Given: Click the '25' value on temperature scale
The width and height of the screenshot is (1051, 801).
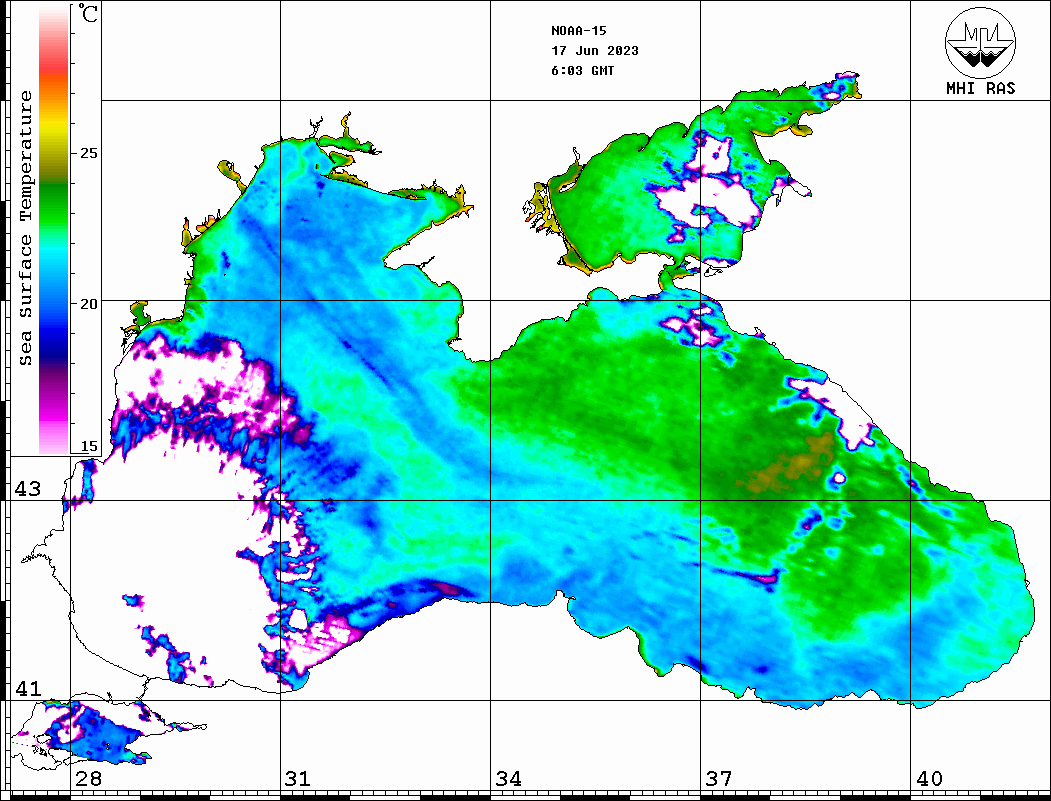Looking at the screenshot, I should click(x=88, y=153).
